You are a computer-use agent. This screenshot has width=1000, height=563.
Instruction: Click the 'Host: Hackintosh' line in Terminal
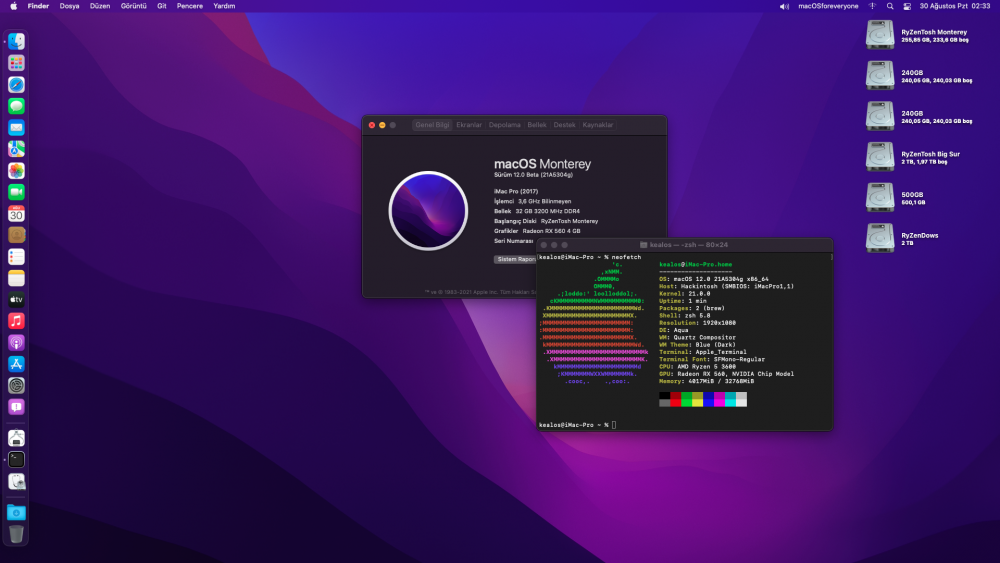(726, 286)
